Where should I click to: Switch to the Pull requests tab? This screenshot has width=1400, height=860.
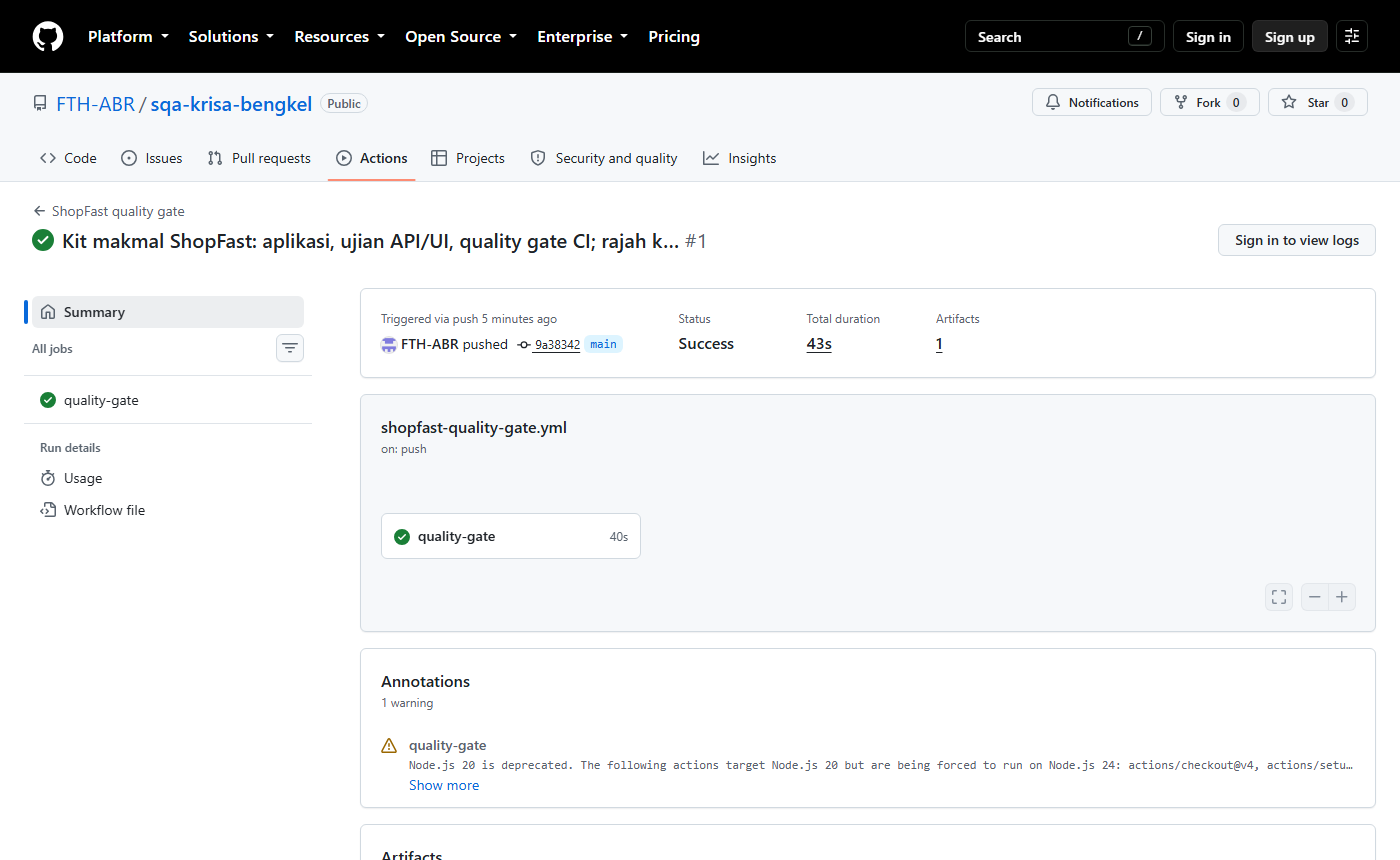[259, 158]
